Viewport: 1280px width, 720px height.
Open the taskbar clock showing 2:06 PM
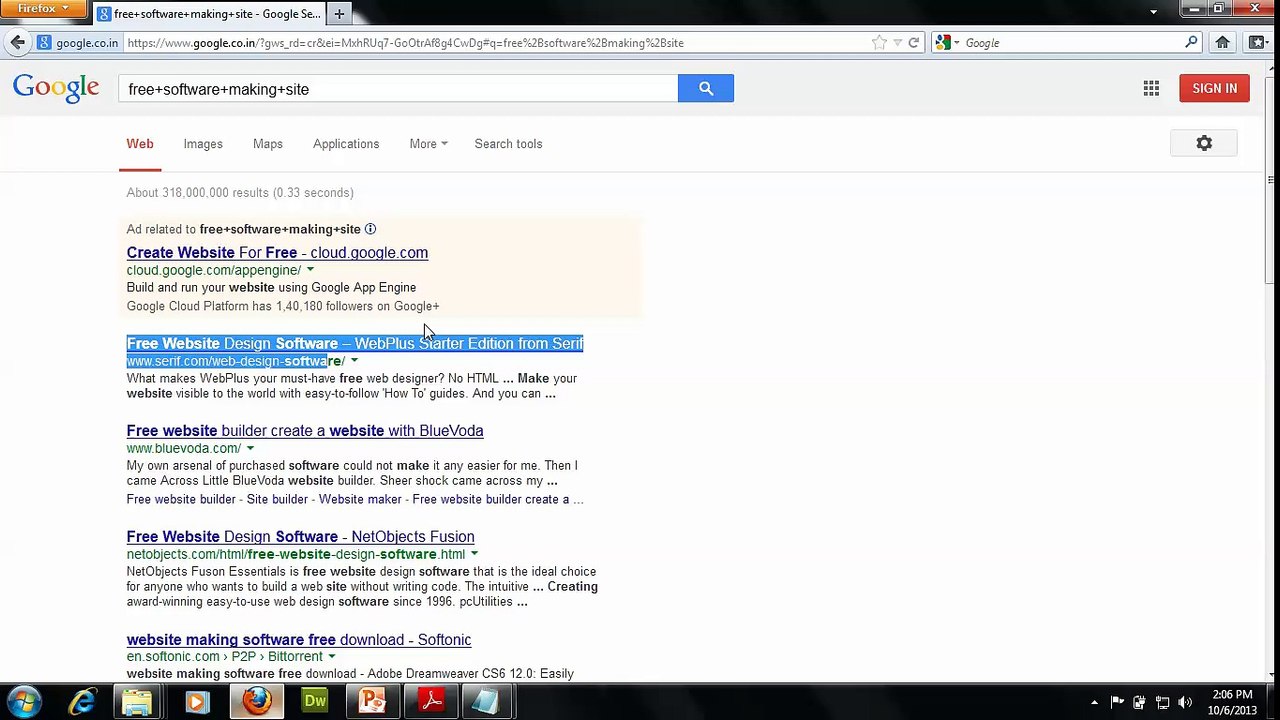1232,702
